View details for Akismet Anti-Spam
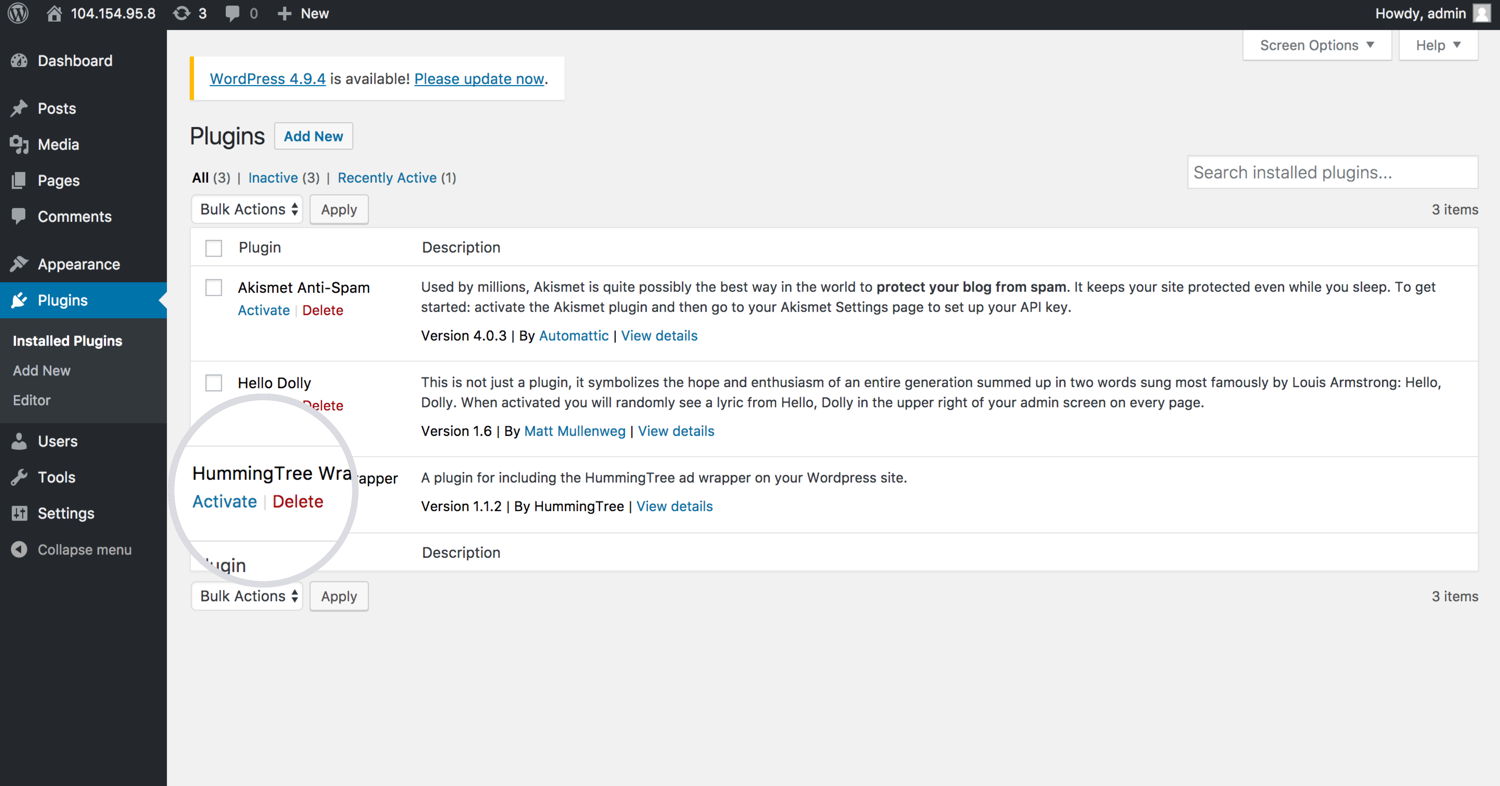The image size is (1500, 786). [x=659, y=336]
